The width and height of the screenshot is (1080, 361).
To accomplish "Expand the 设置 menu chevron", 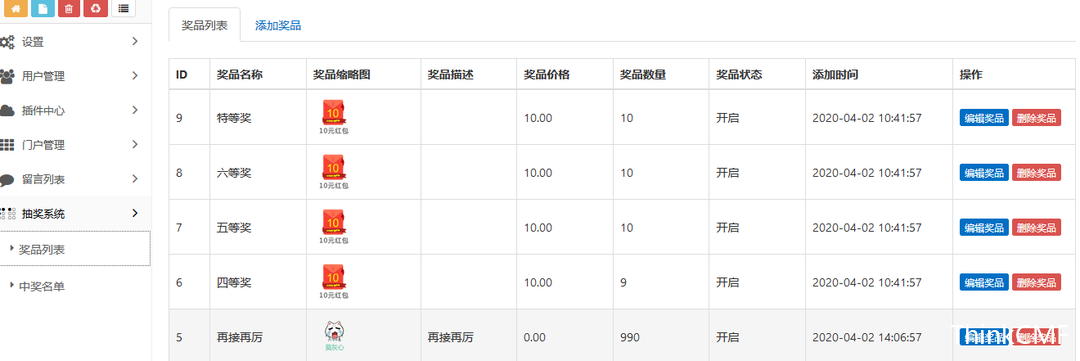I will 135,41.
